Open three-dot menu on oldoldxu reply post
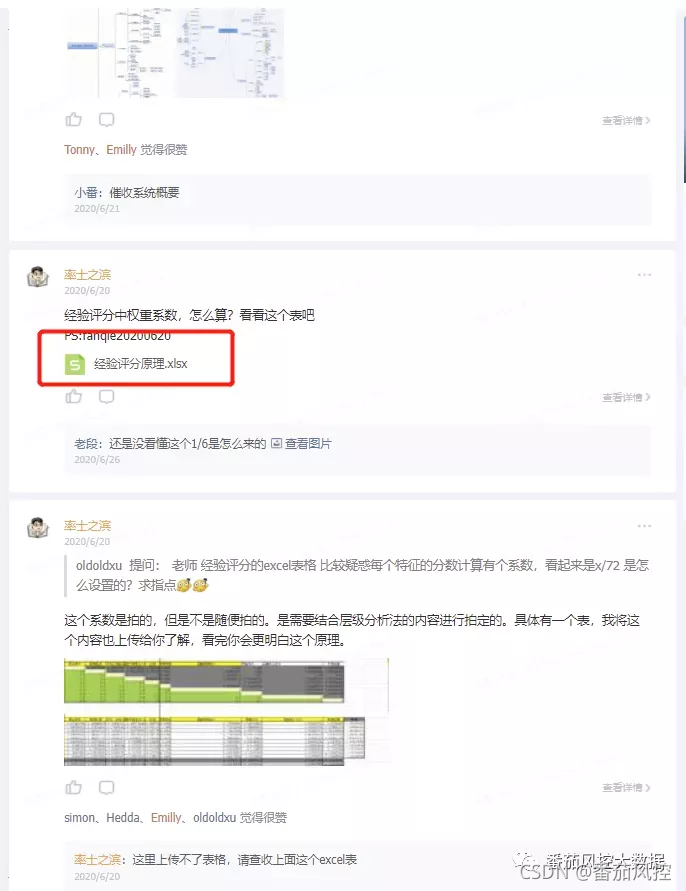Viewport: 686px width, 891px height. tap(644, 526)
